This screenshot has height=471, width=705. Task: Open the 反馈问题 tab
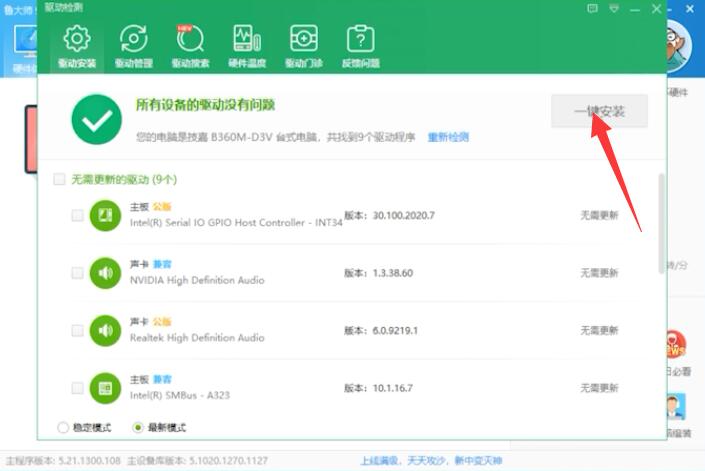point(361,47)
